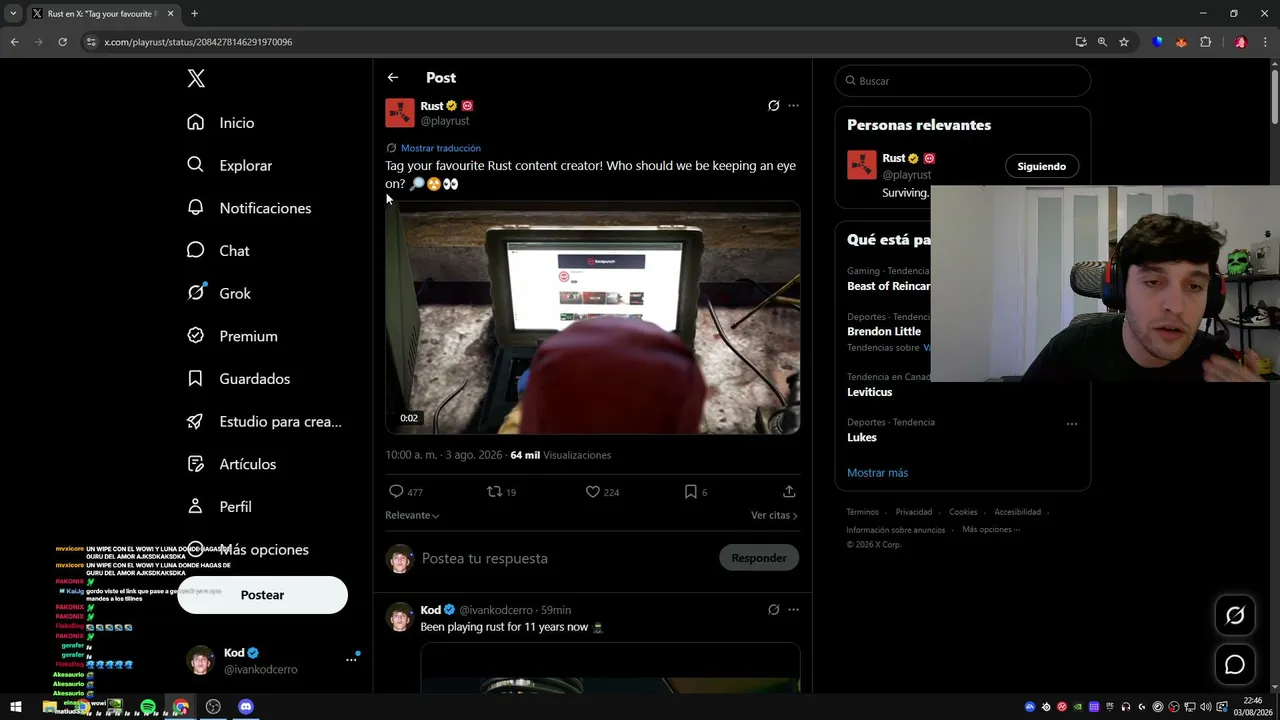The height and width of the screenshot is (720, 1280).
Task: Open the Relevante sort dropdown
Action: pyautogui.click(x=412, y=515)
